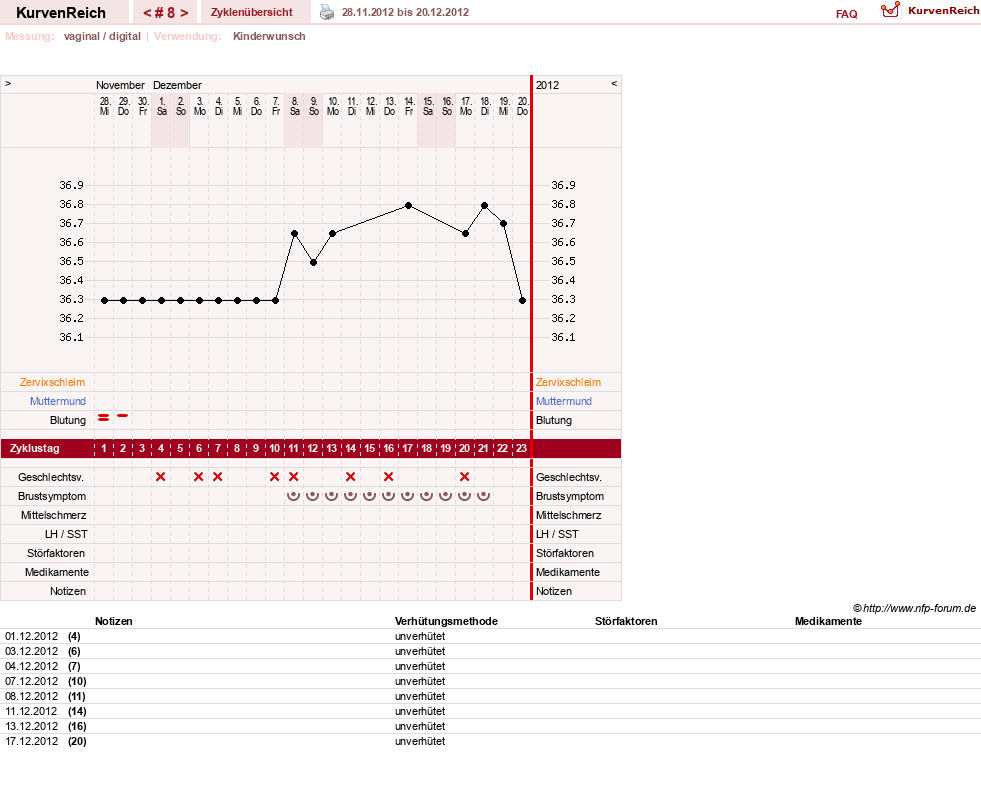Open the http://www.nfp-forum.de link
Image resolution: width=981 pixels, height=800 pixels.
click(x=920, y=608)
